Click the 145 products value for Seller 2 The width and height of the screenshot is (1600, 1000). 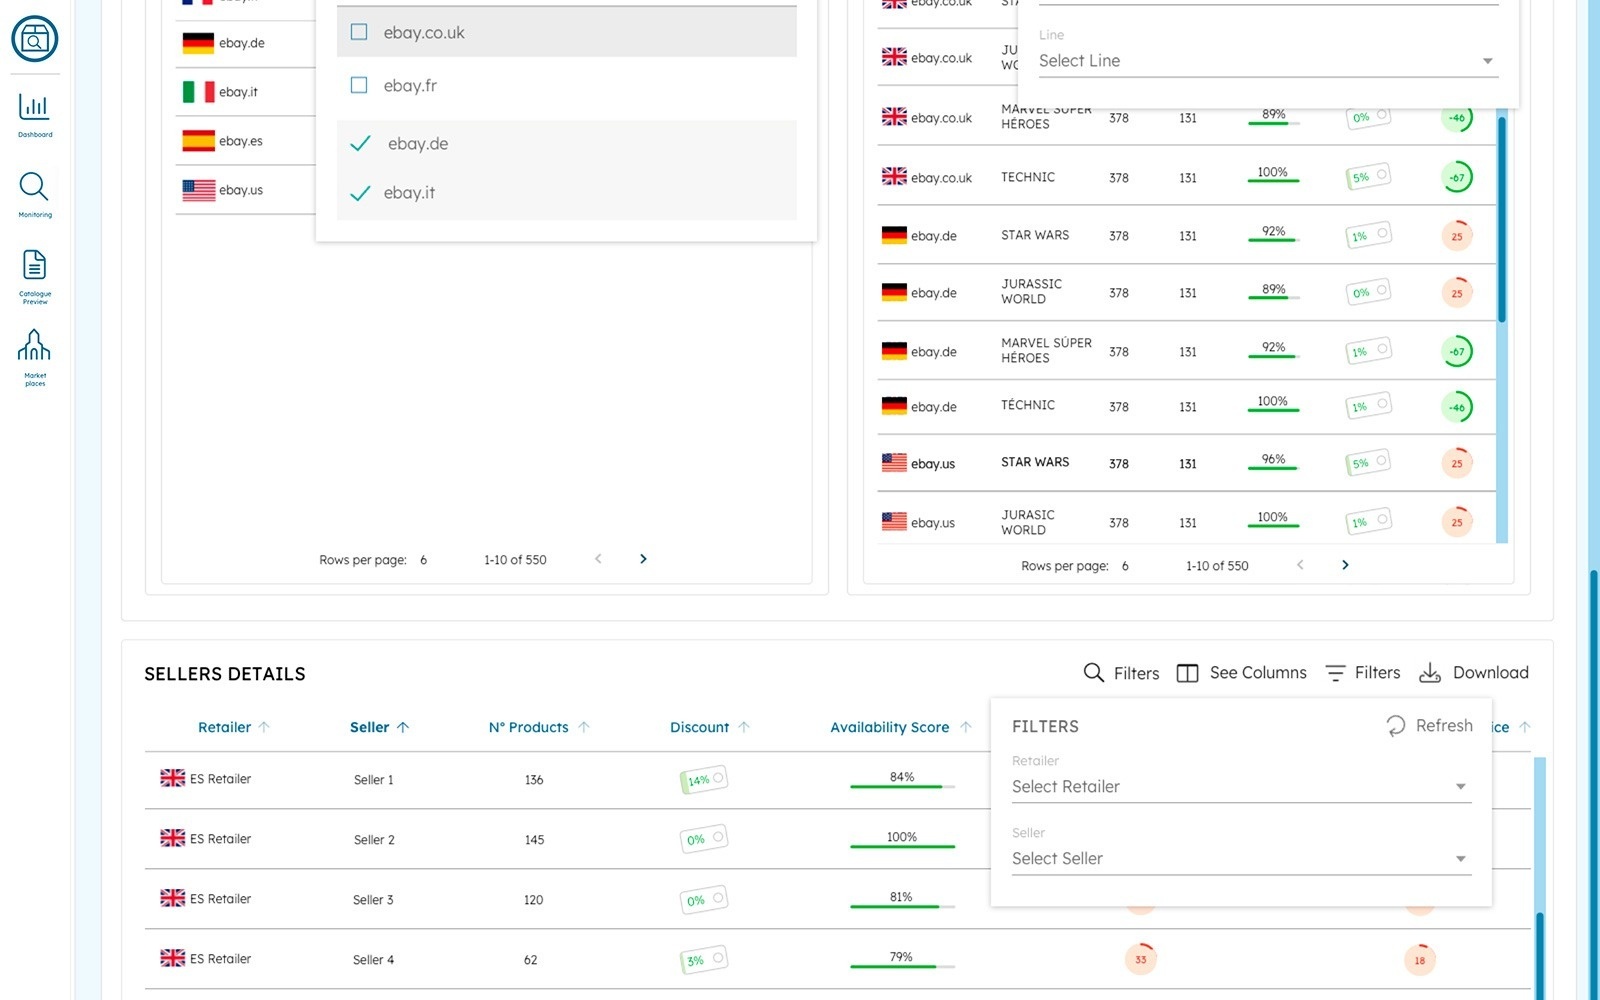point(534,840)
